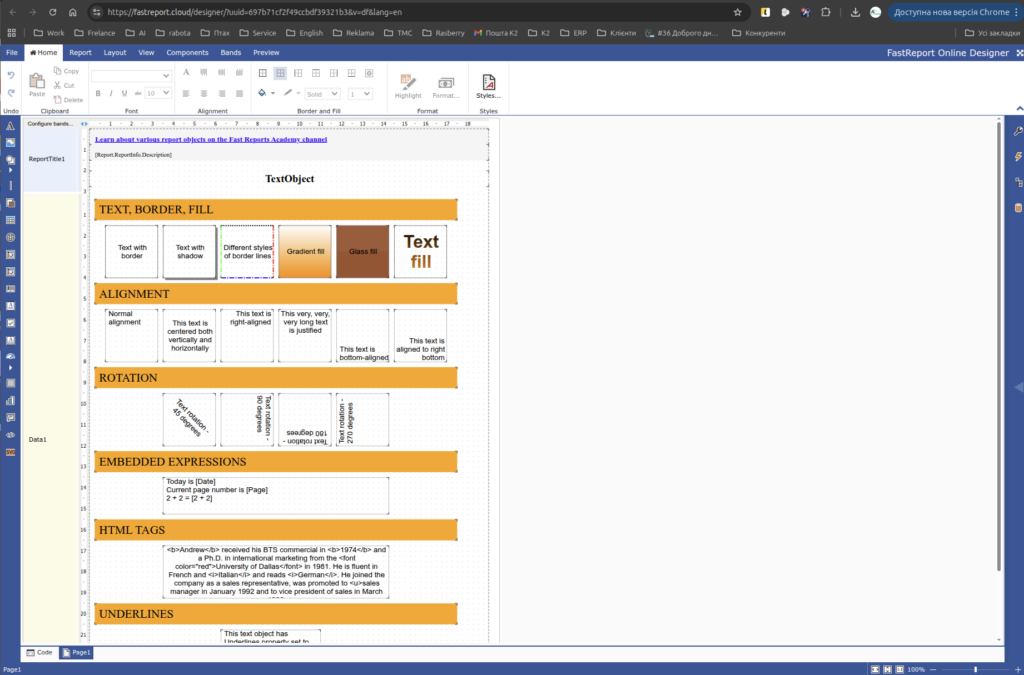Select the CheckBox object in left toolbar
Image resolution: width=1024 pixels, height=675 pixels.
tap(11, 323)
